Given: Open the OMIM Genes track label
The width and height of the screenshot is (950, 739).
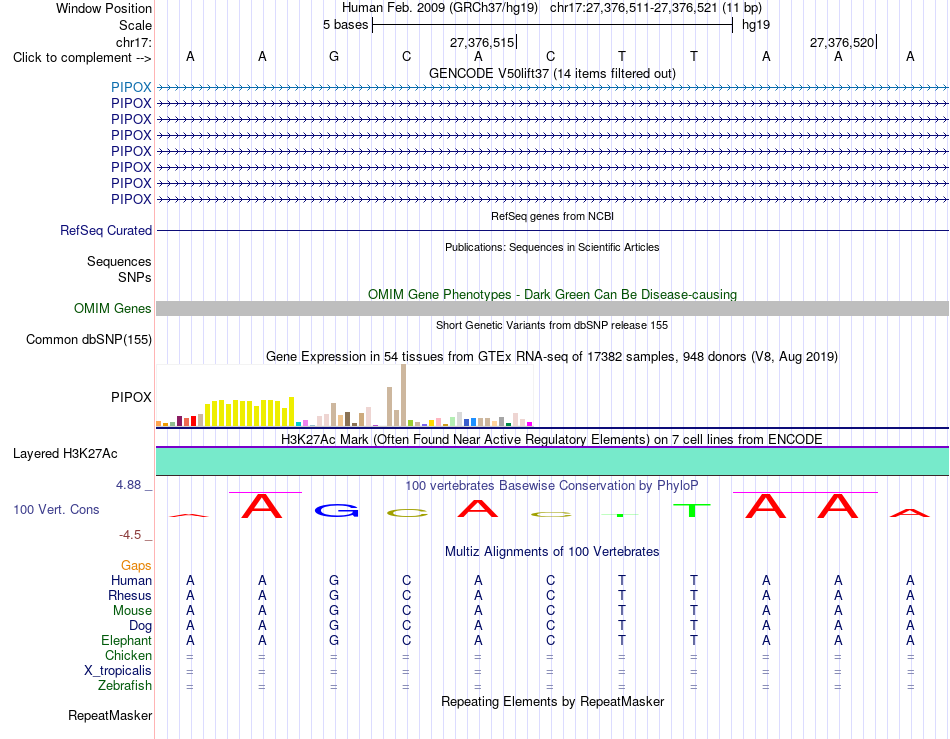Looking at the screenshot, I should tap(112, 308).
